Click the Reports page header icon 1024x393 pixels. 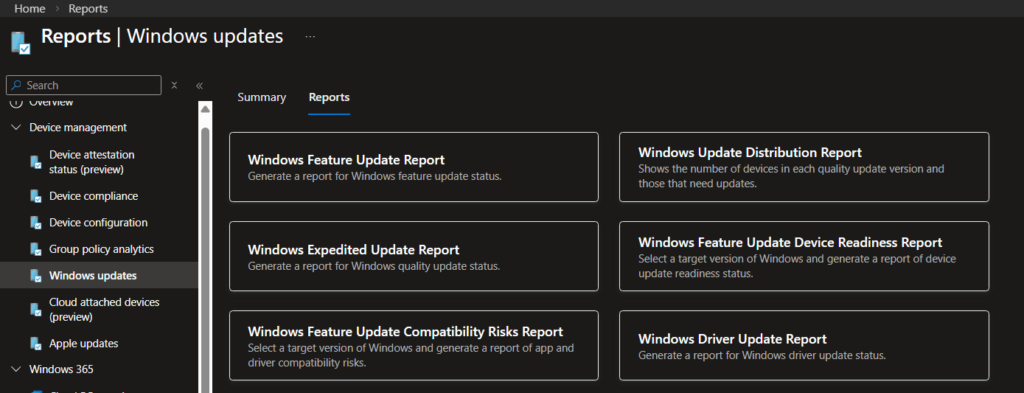click(x=21, y=42)
